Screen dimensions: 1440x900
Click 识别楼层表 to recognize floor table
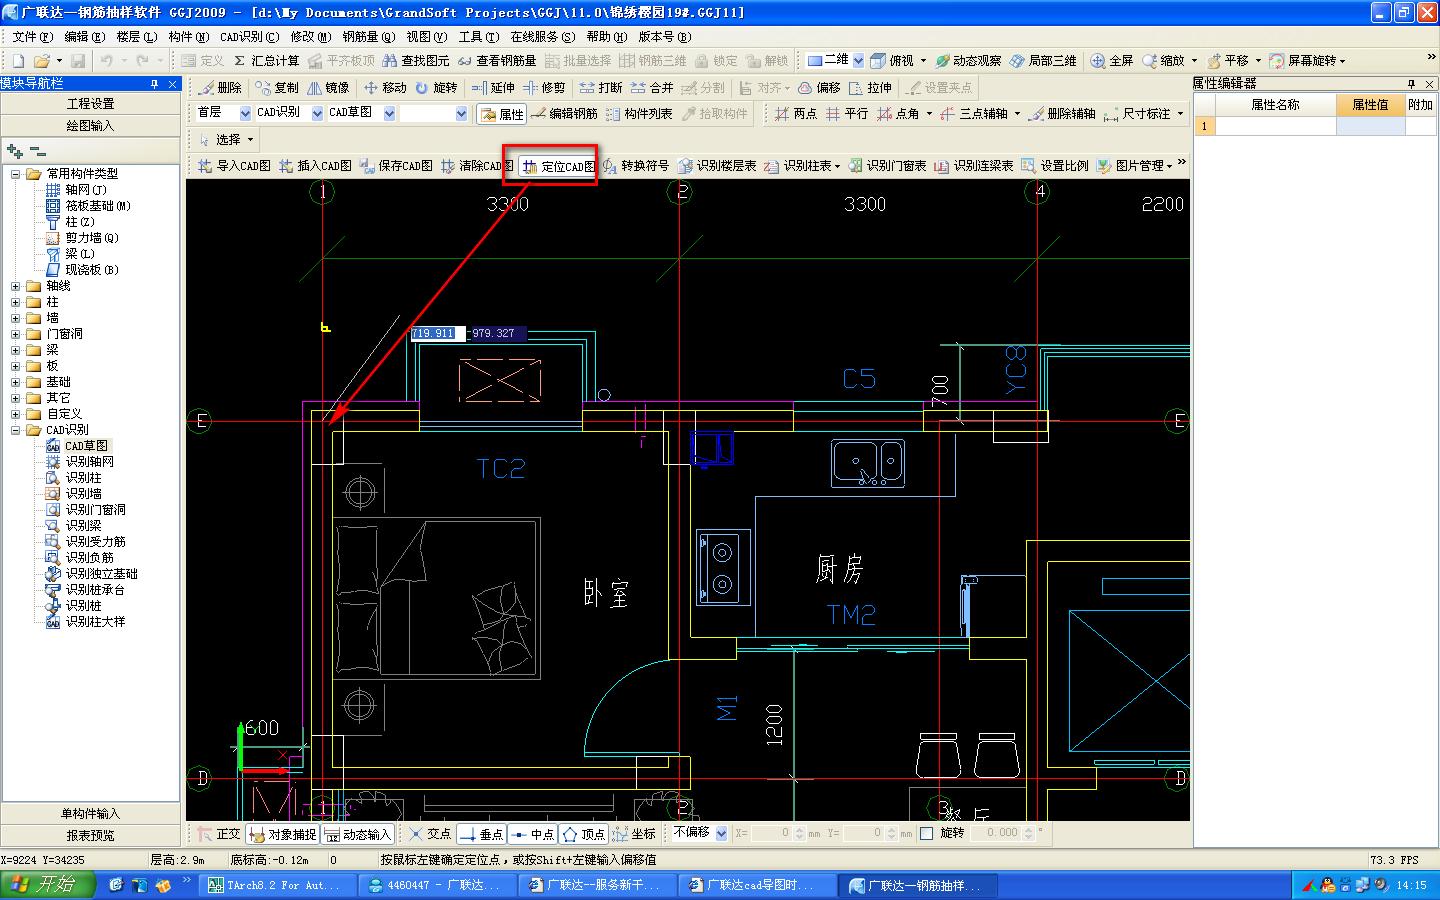pyautogui.click(x=717, y=166)
